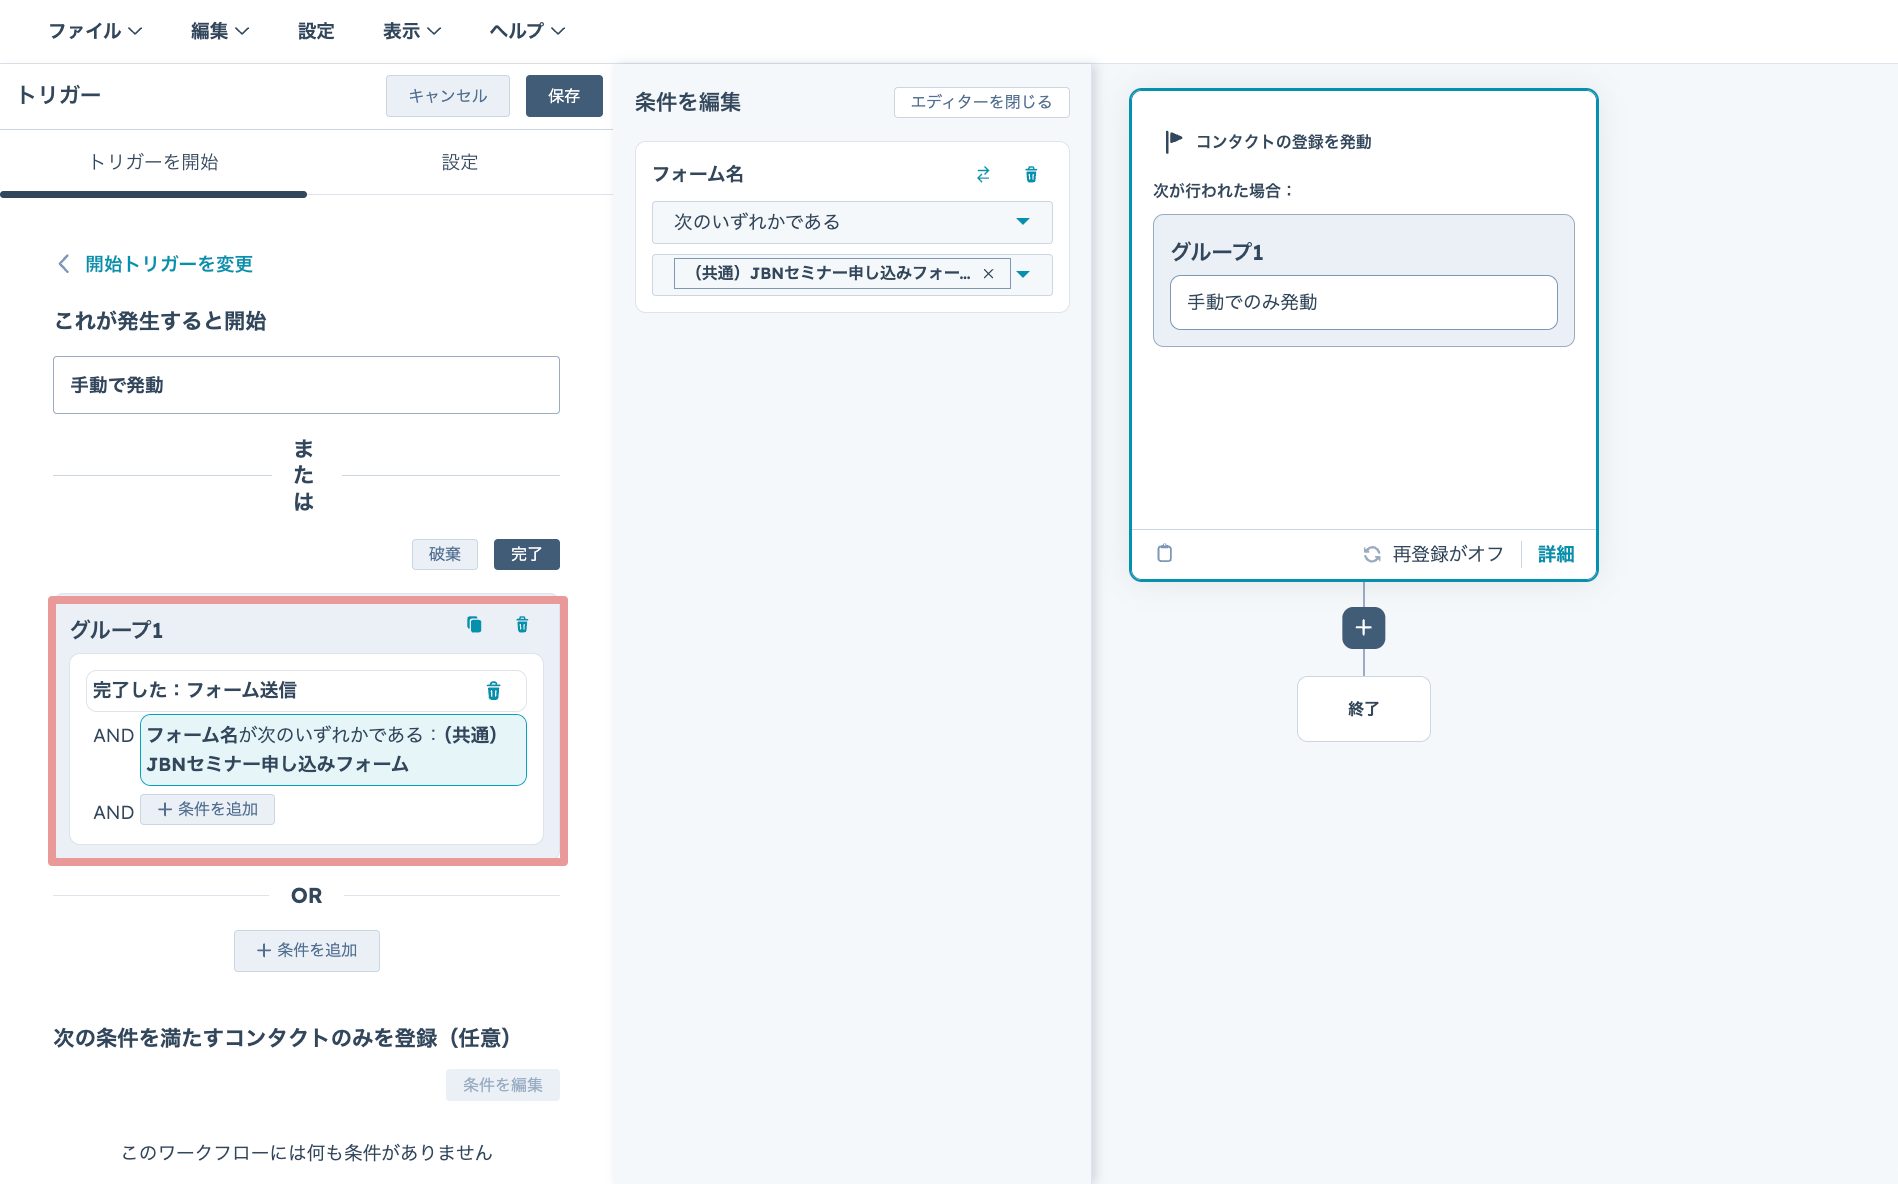The image size is (1898, 1184).
Task: Click the clipboard icon in trigger card
Action: 1165,554
